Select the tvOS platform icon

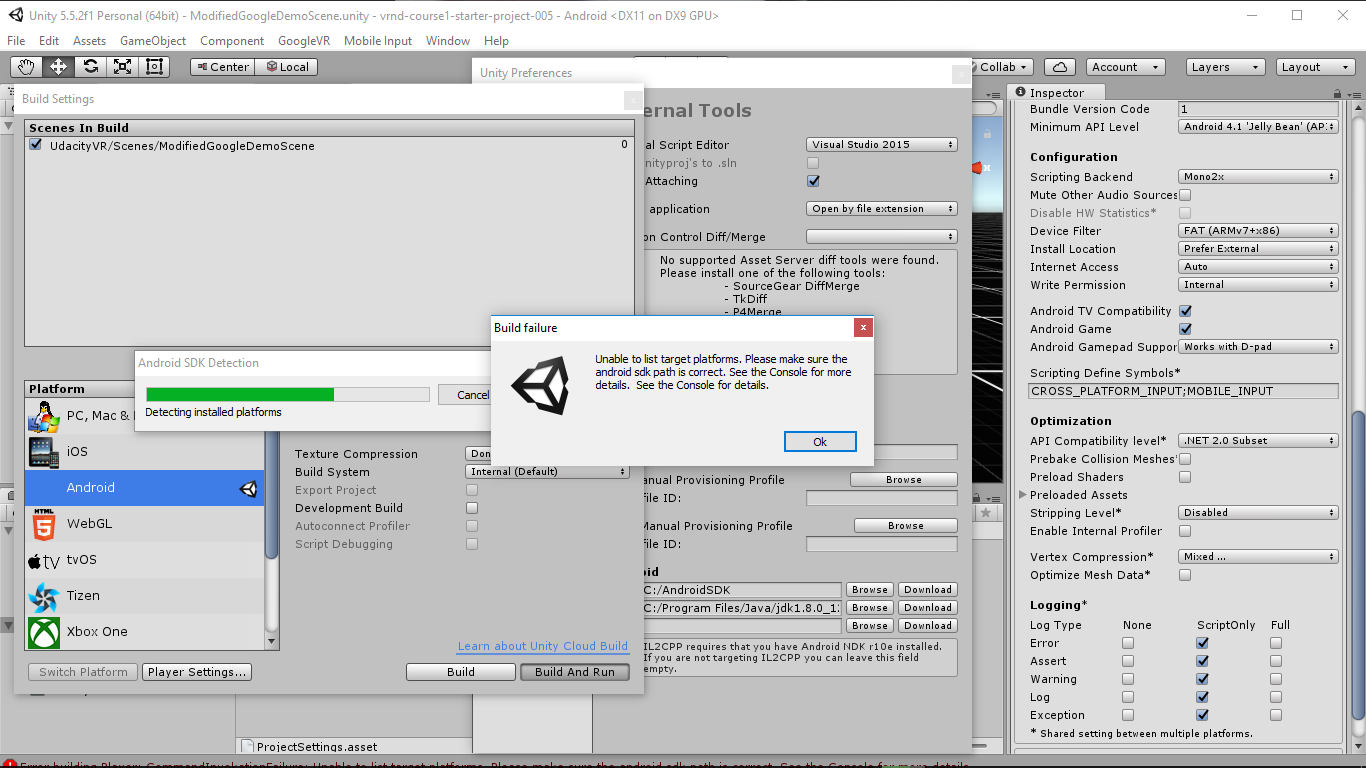(44, 560)
